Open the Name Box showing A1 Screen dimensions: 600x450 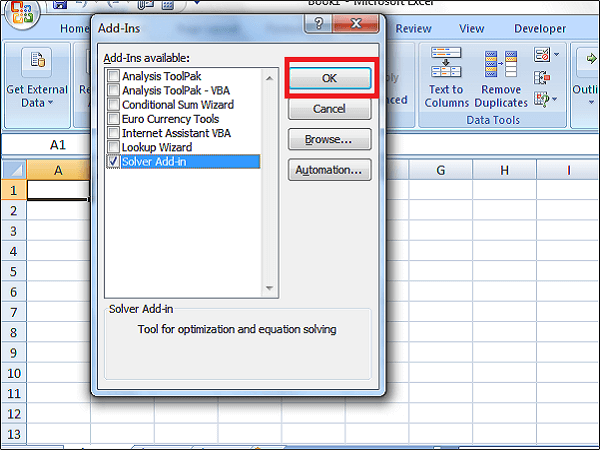pyautogui.click(x=58, y=145)
